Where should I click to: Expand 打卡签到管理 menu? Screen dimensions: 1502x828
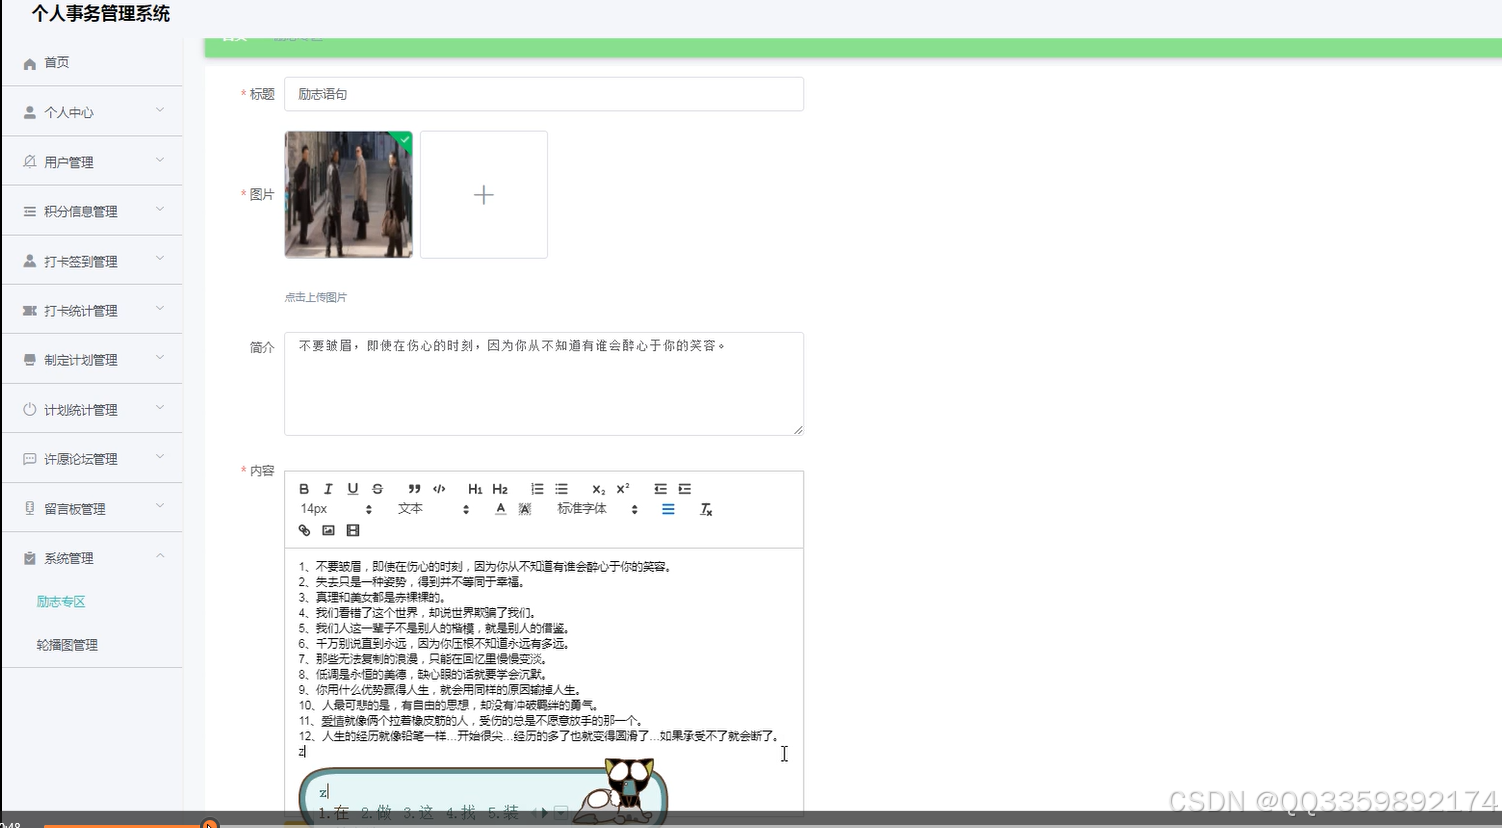(92, 261)
